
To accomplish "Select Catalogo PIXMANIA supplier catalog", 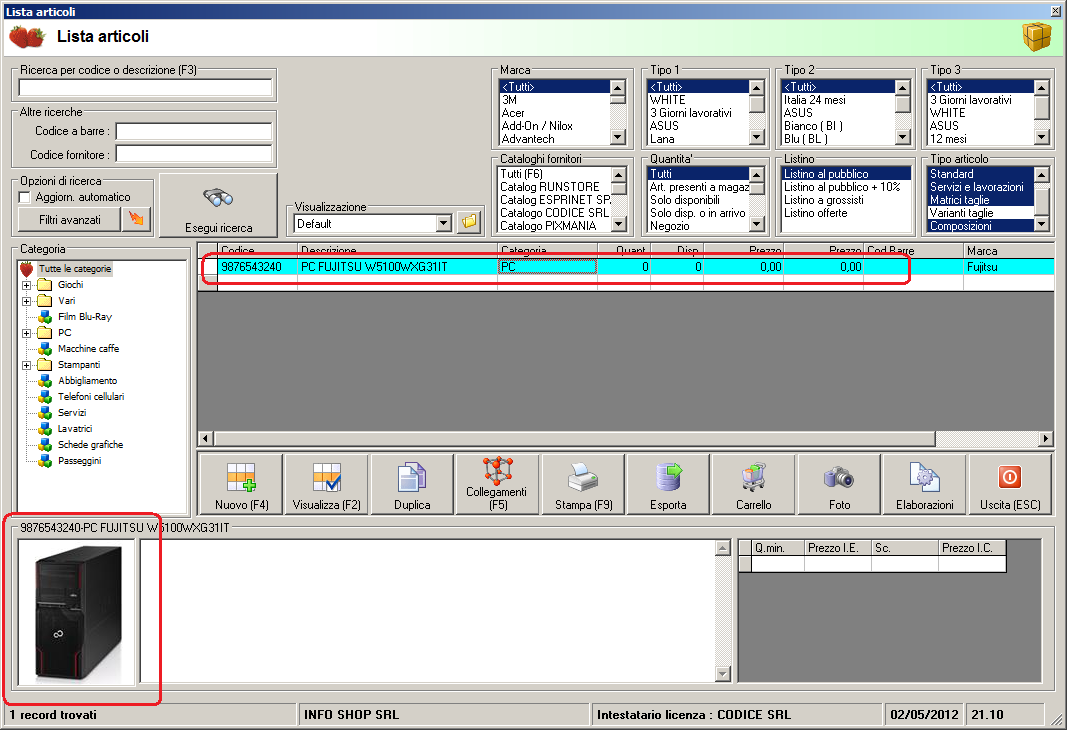I will coord(555,226).
